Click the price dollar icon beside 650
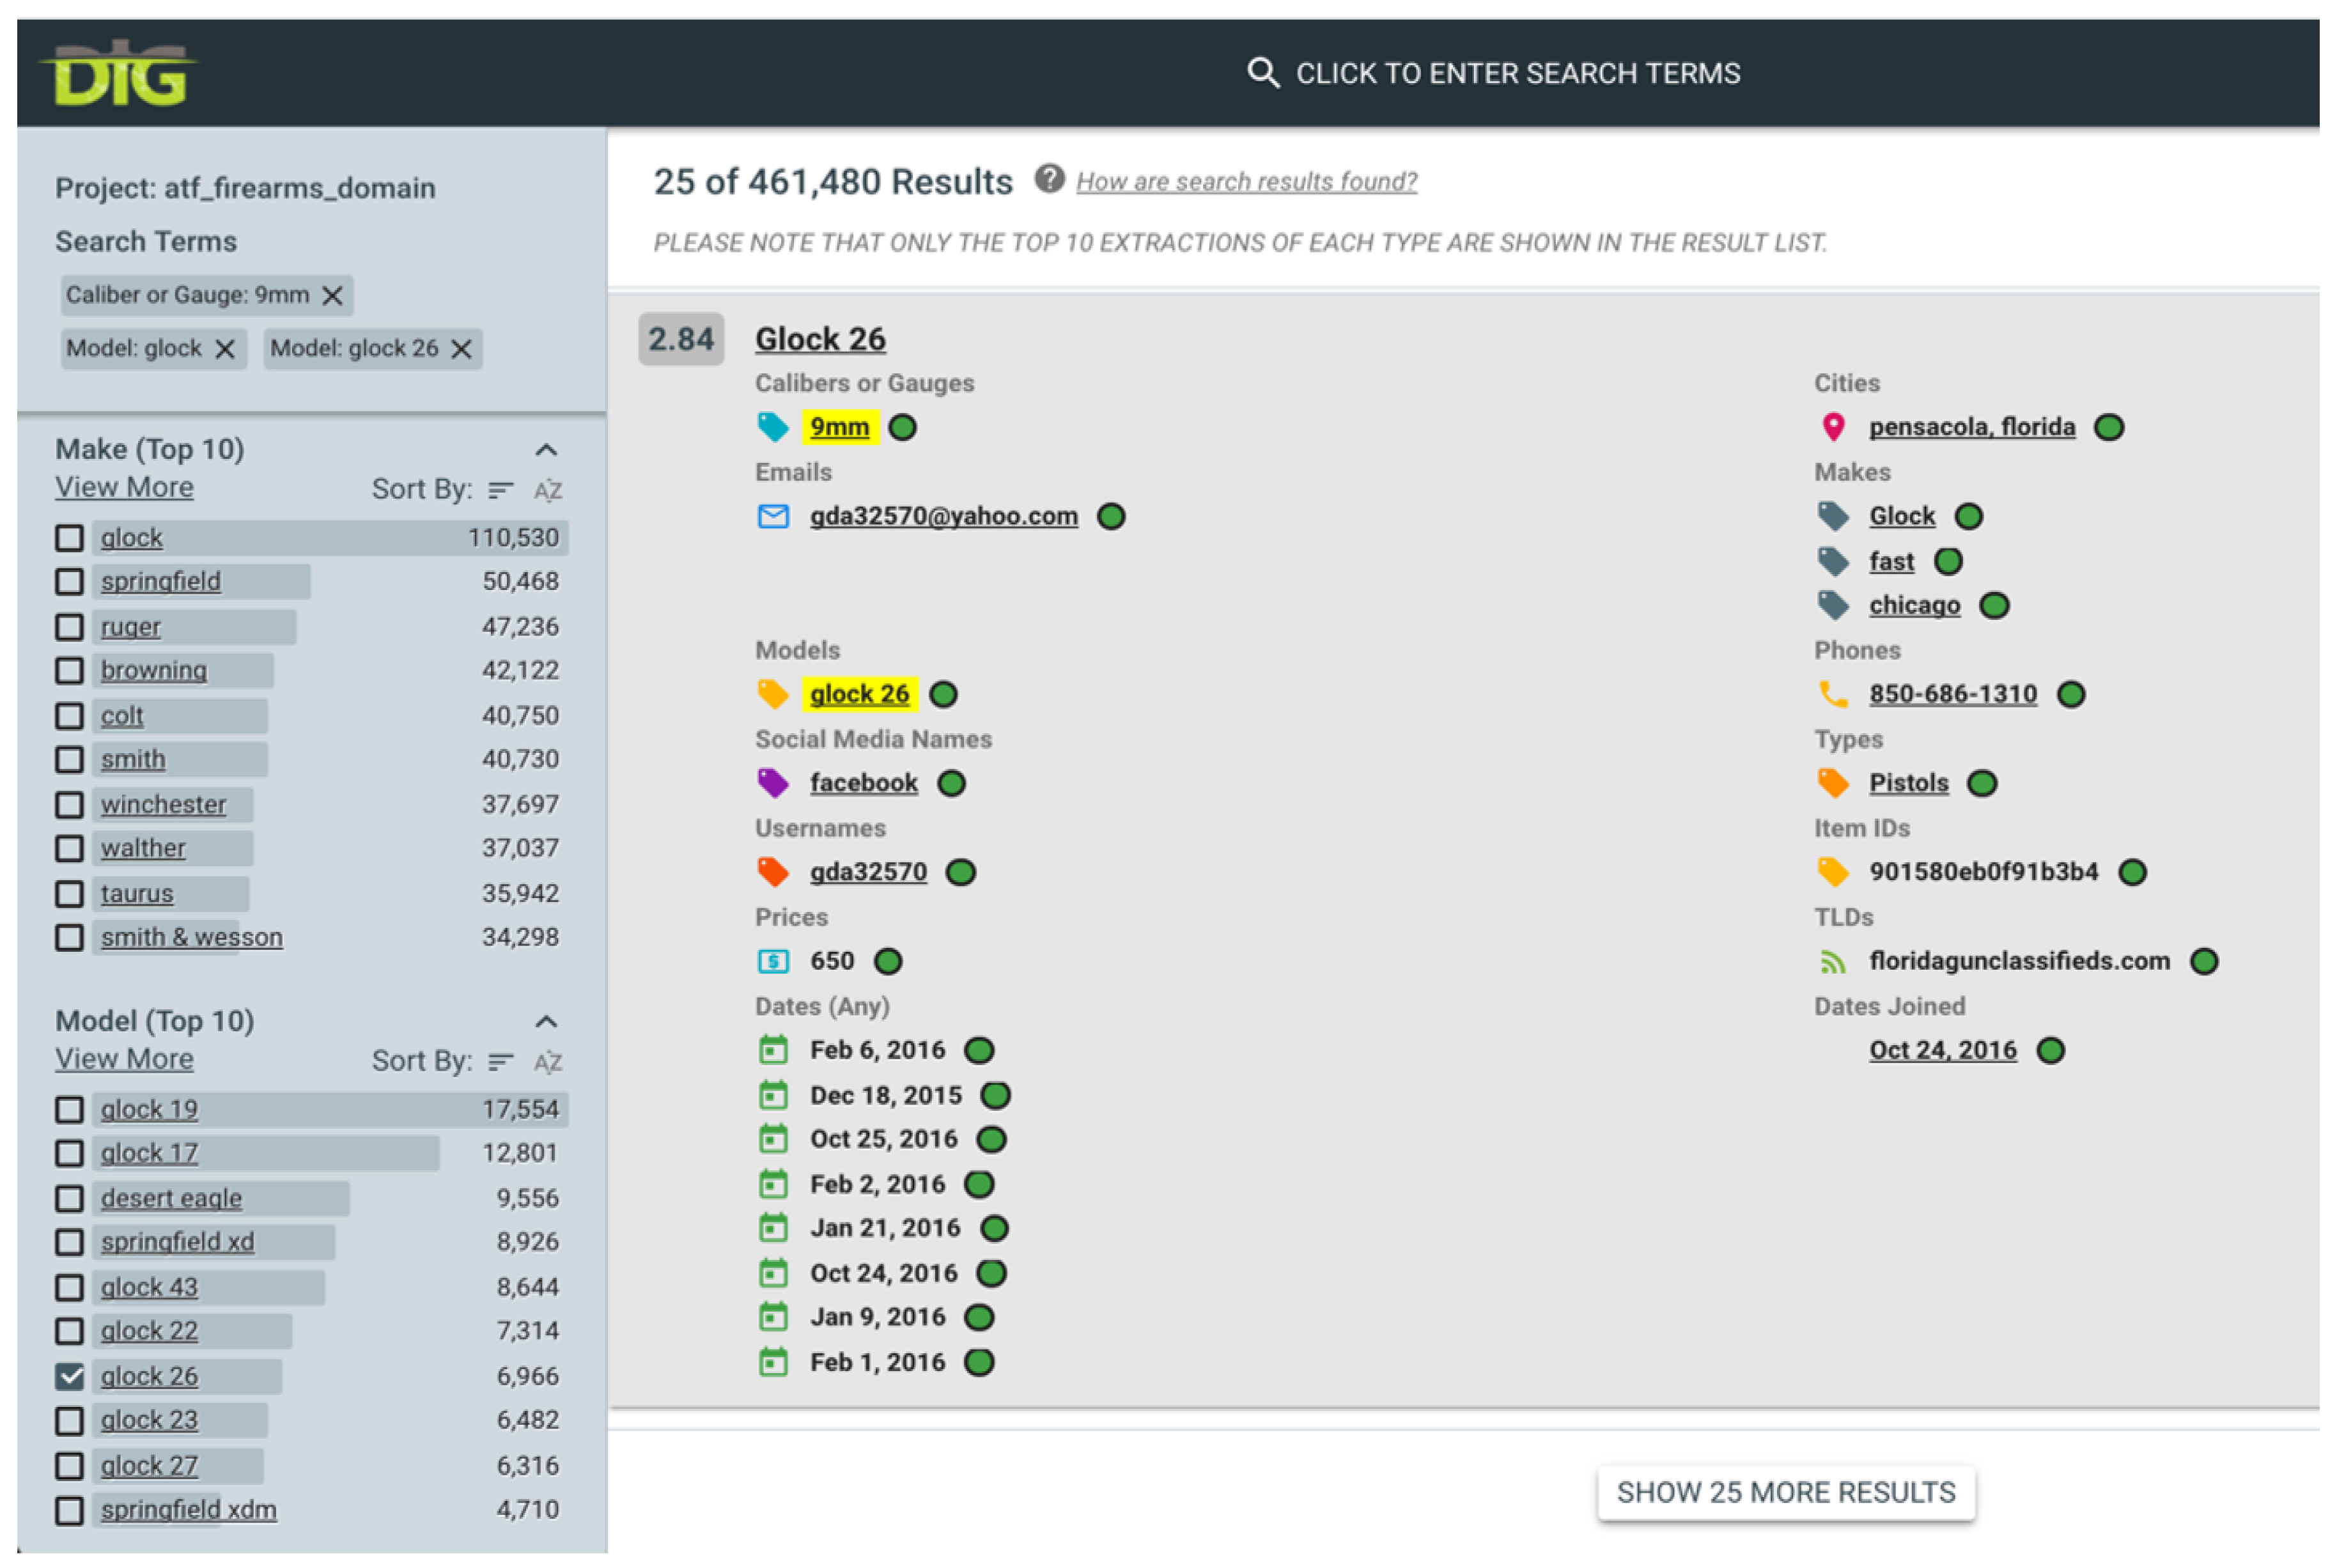The width and height of the screenshot is (2337, 1568). click(x=772, y=962)
